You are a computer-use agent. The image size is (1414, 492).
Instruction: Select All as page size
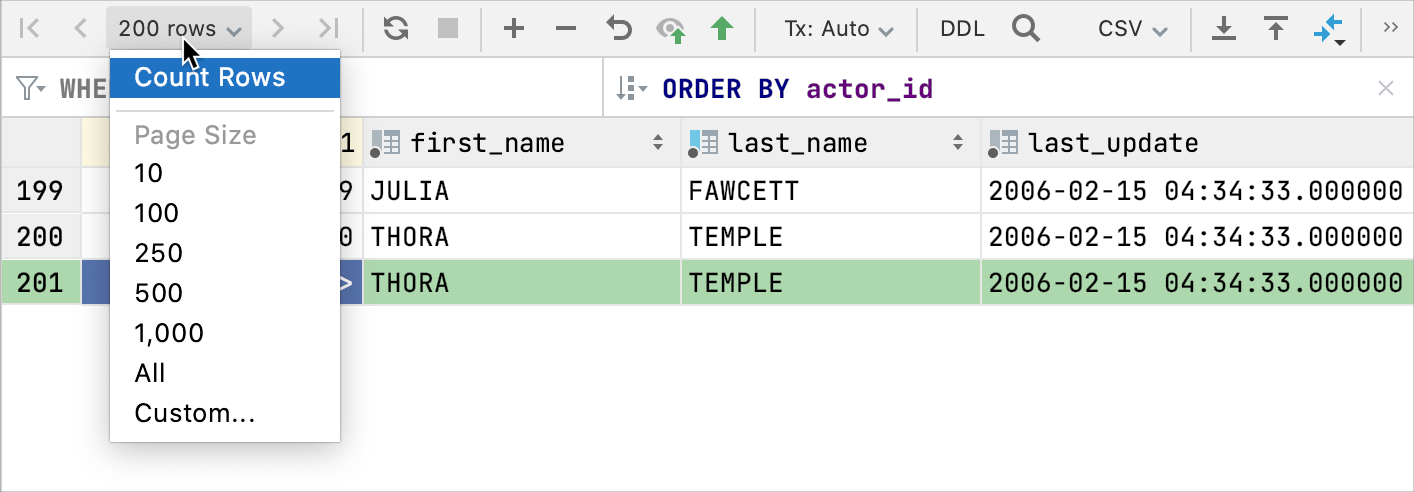click(225, 373)
